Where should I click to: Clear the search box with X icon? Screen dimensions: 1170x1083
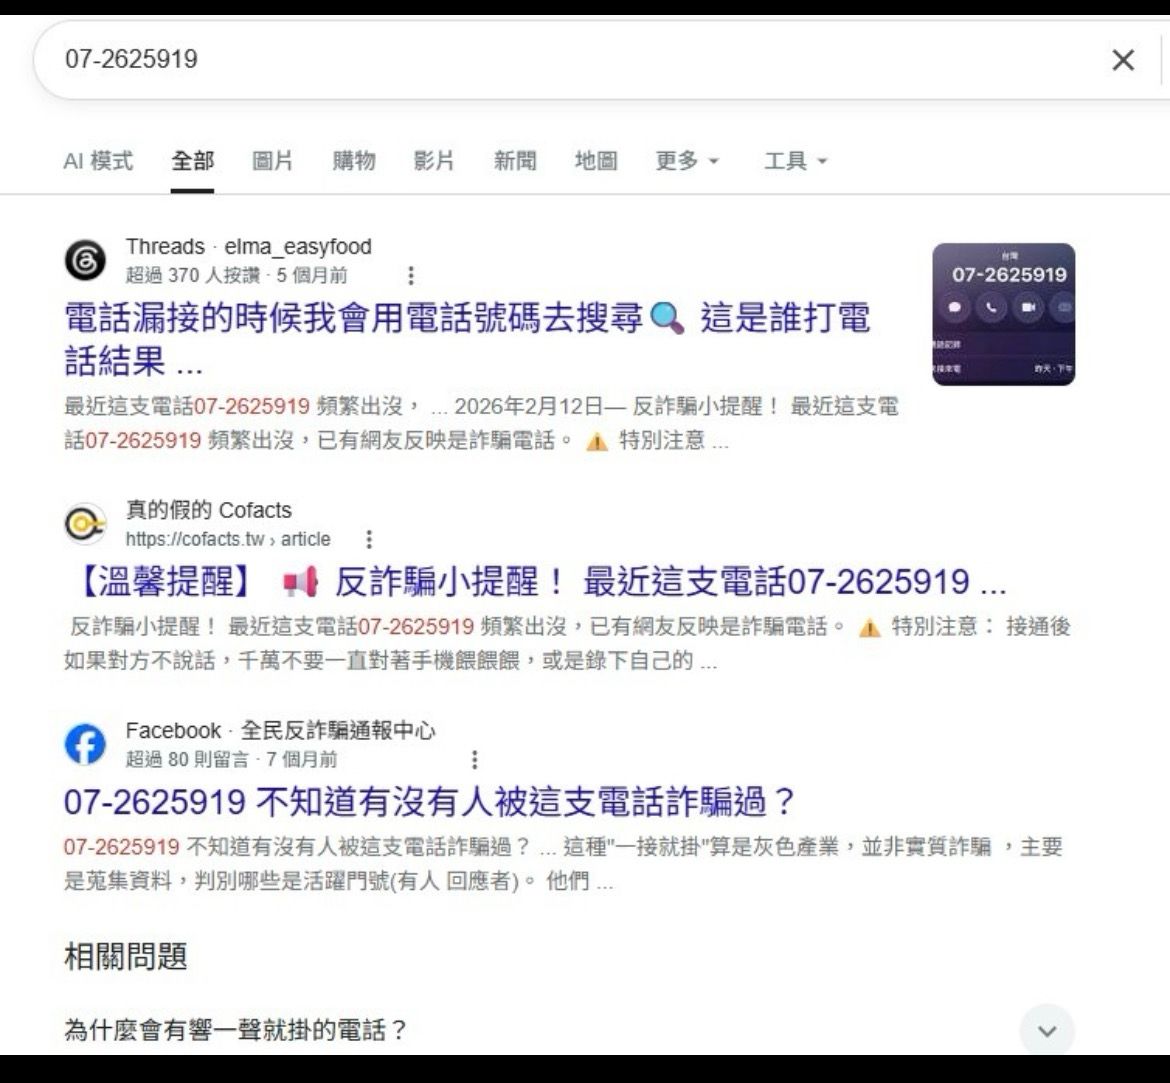pyautogui.click(x=1123, y=60)
